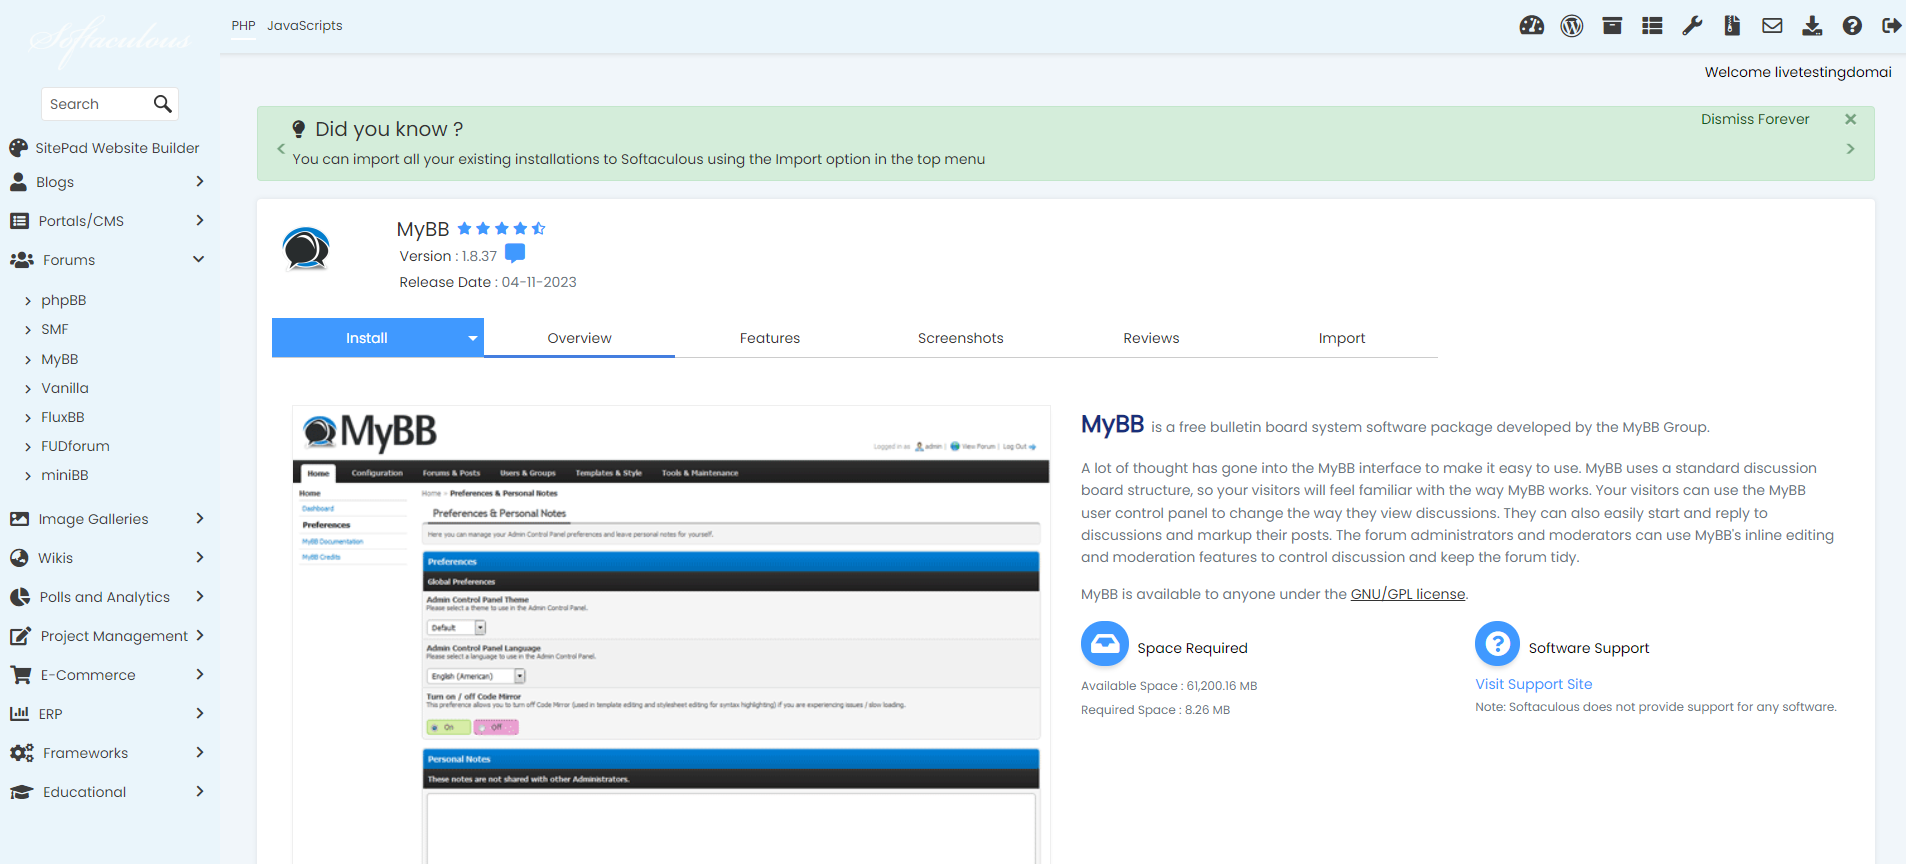
Task: Select FUDforum in Forums list
Action: tap(75, 446)
